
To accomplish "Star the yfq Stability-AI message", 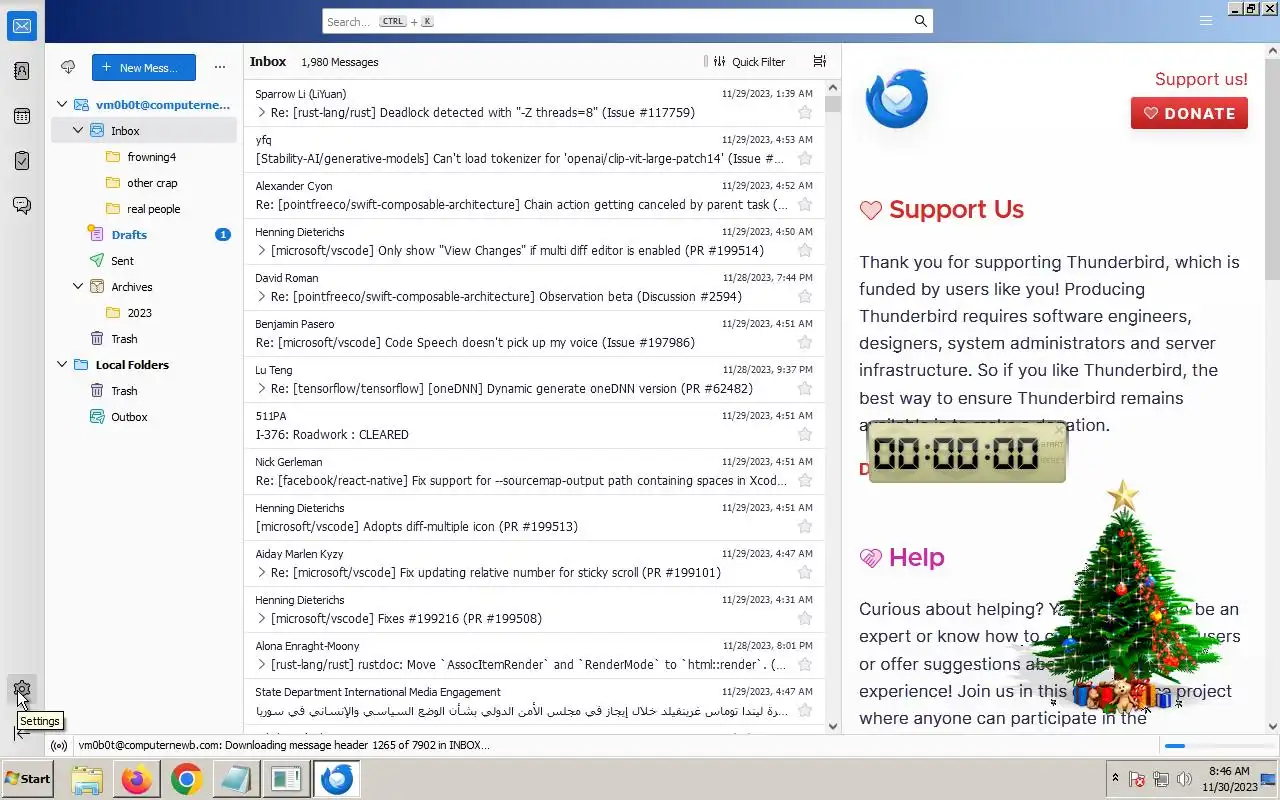I will [x=805, y=158].
